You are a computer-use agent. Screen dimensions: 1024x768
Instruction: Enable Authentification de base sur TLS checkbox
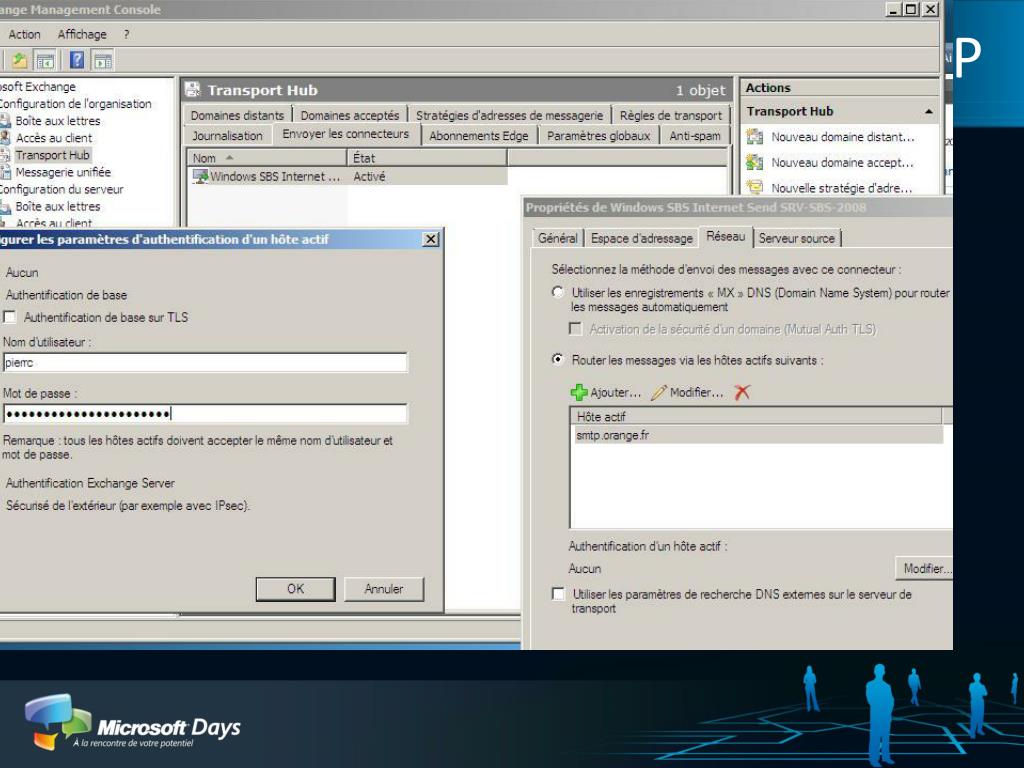point(10,317)
